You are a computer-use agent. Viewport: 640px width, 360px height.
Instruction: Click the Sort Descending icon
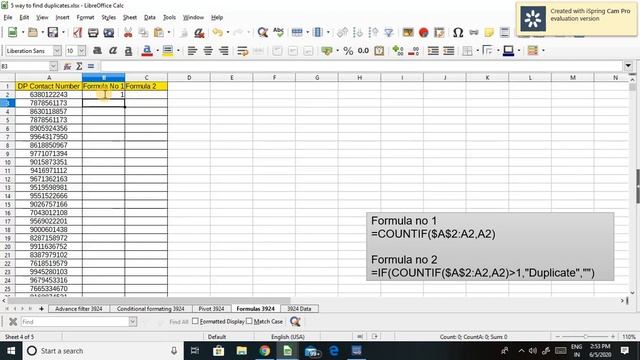click(x=373, y=32)
